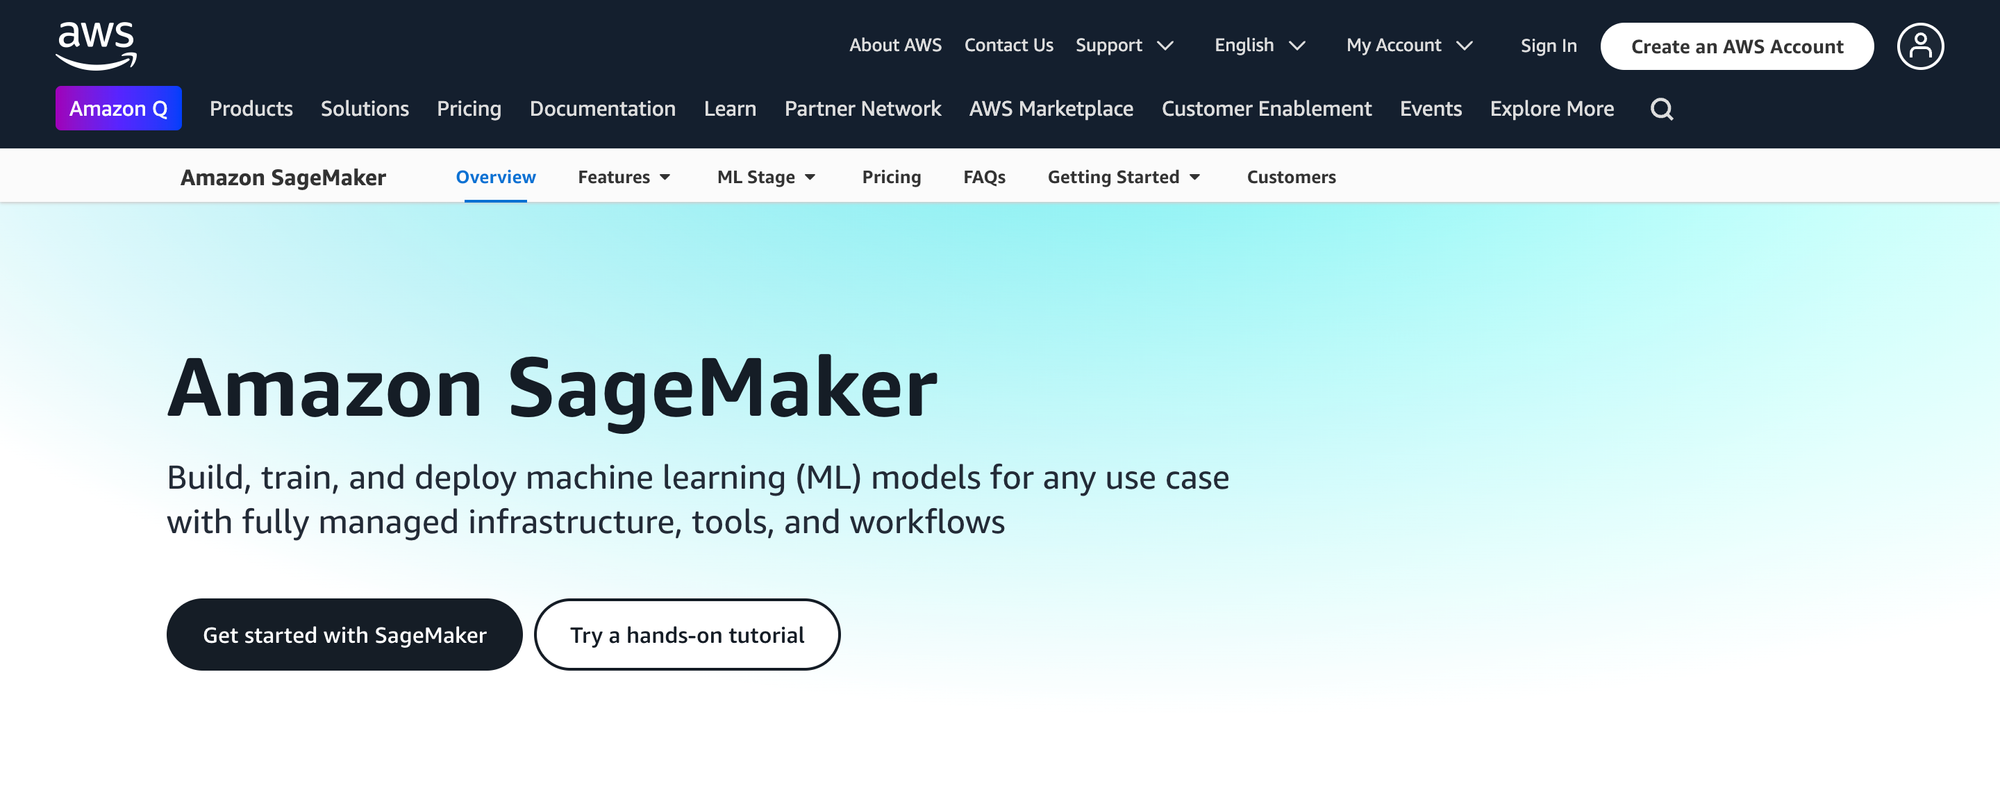This screenshot has height=801, width=2000.
Task: Open the search magnifier icon
Action: tap(1661, 109)
